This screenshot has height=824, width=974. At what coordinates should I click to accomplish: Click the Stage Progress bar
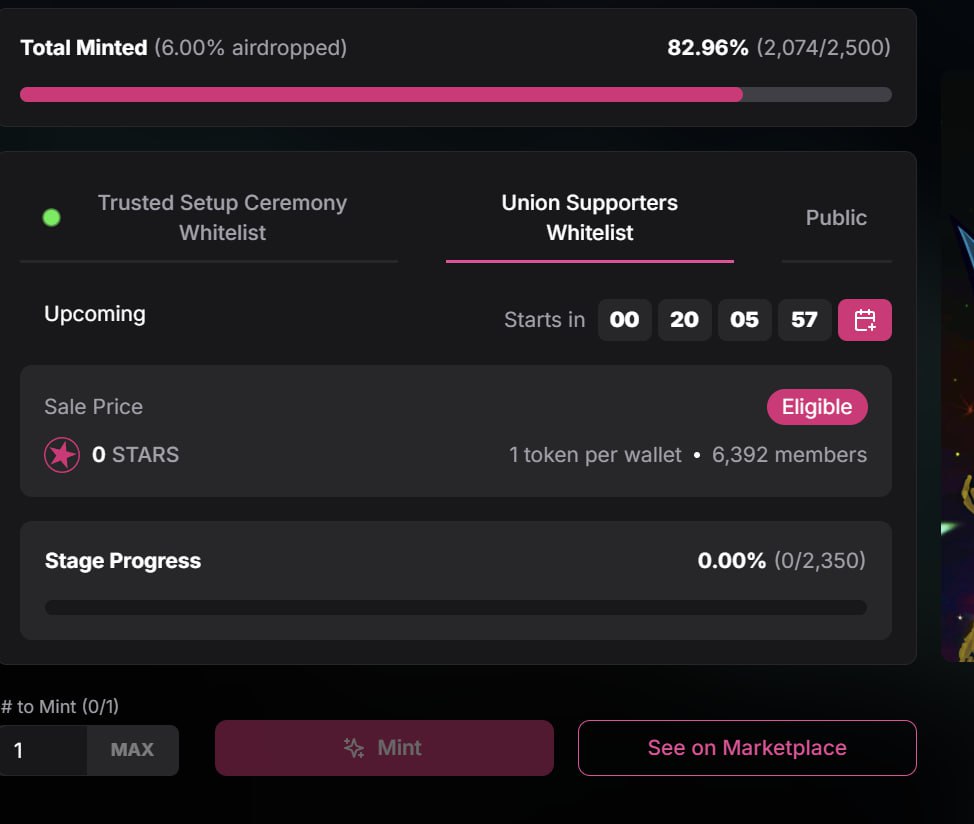[455, 607]
